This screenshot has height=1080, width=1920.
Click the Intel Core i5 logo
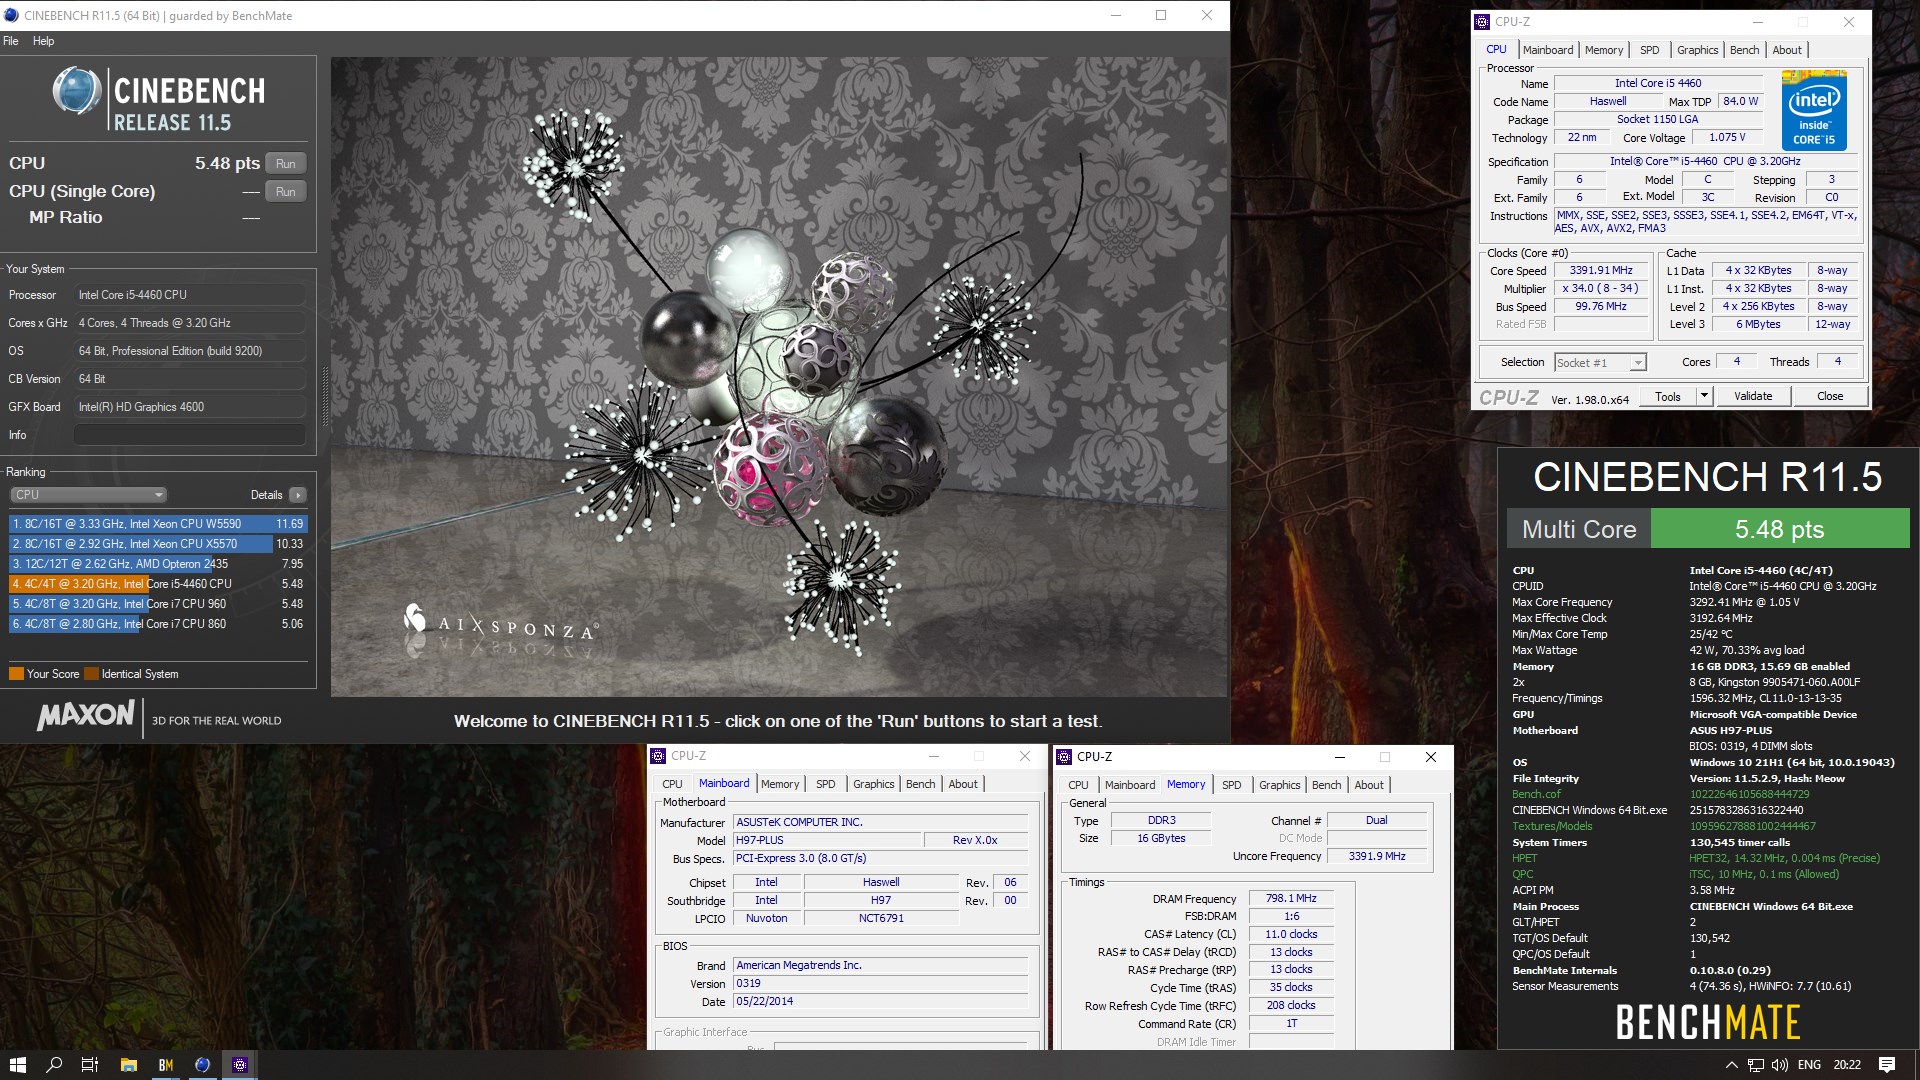coord(1814,110)
